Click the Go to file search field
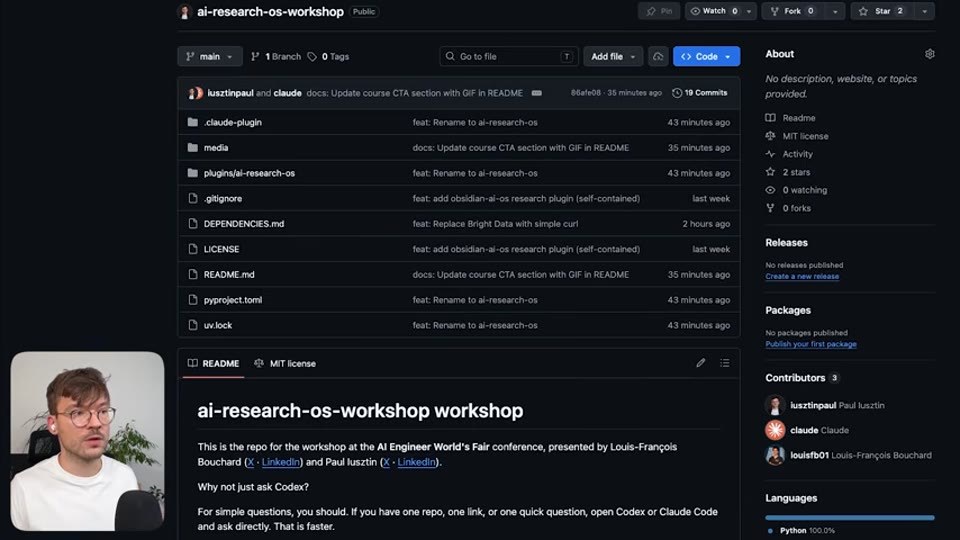 point(509,56)
